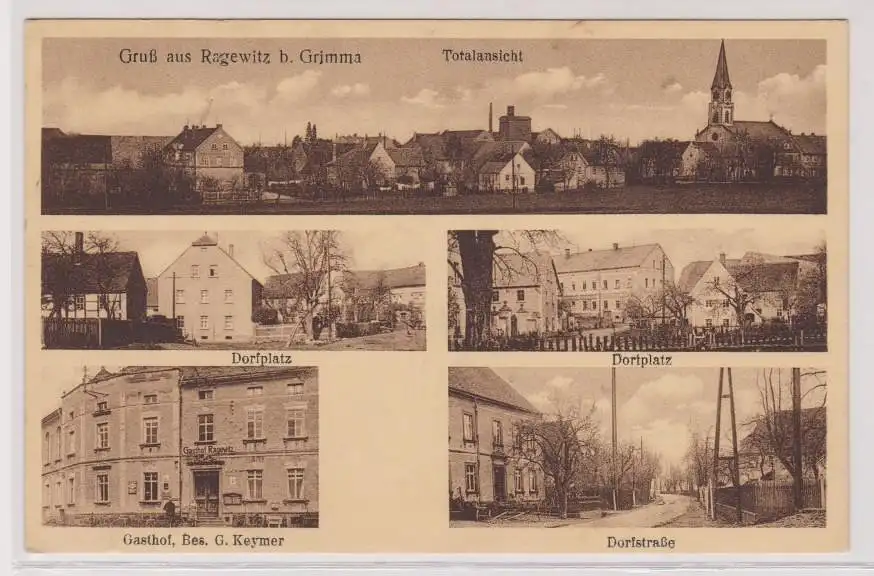The height and width of the screenshot is (576, 874).
Task: Select the Dorfplatz photo with the half-timbered house
Action: click(234, 291)
